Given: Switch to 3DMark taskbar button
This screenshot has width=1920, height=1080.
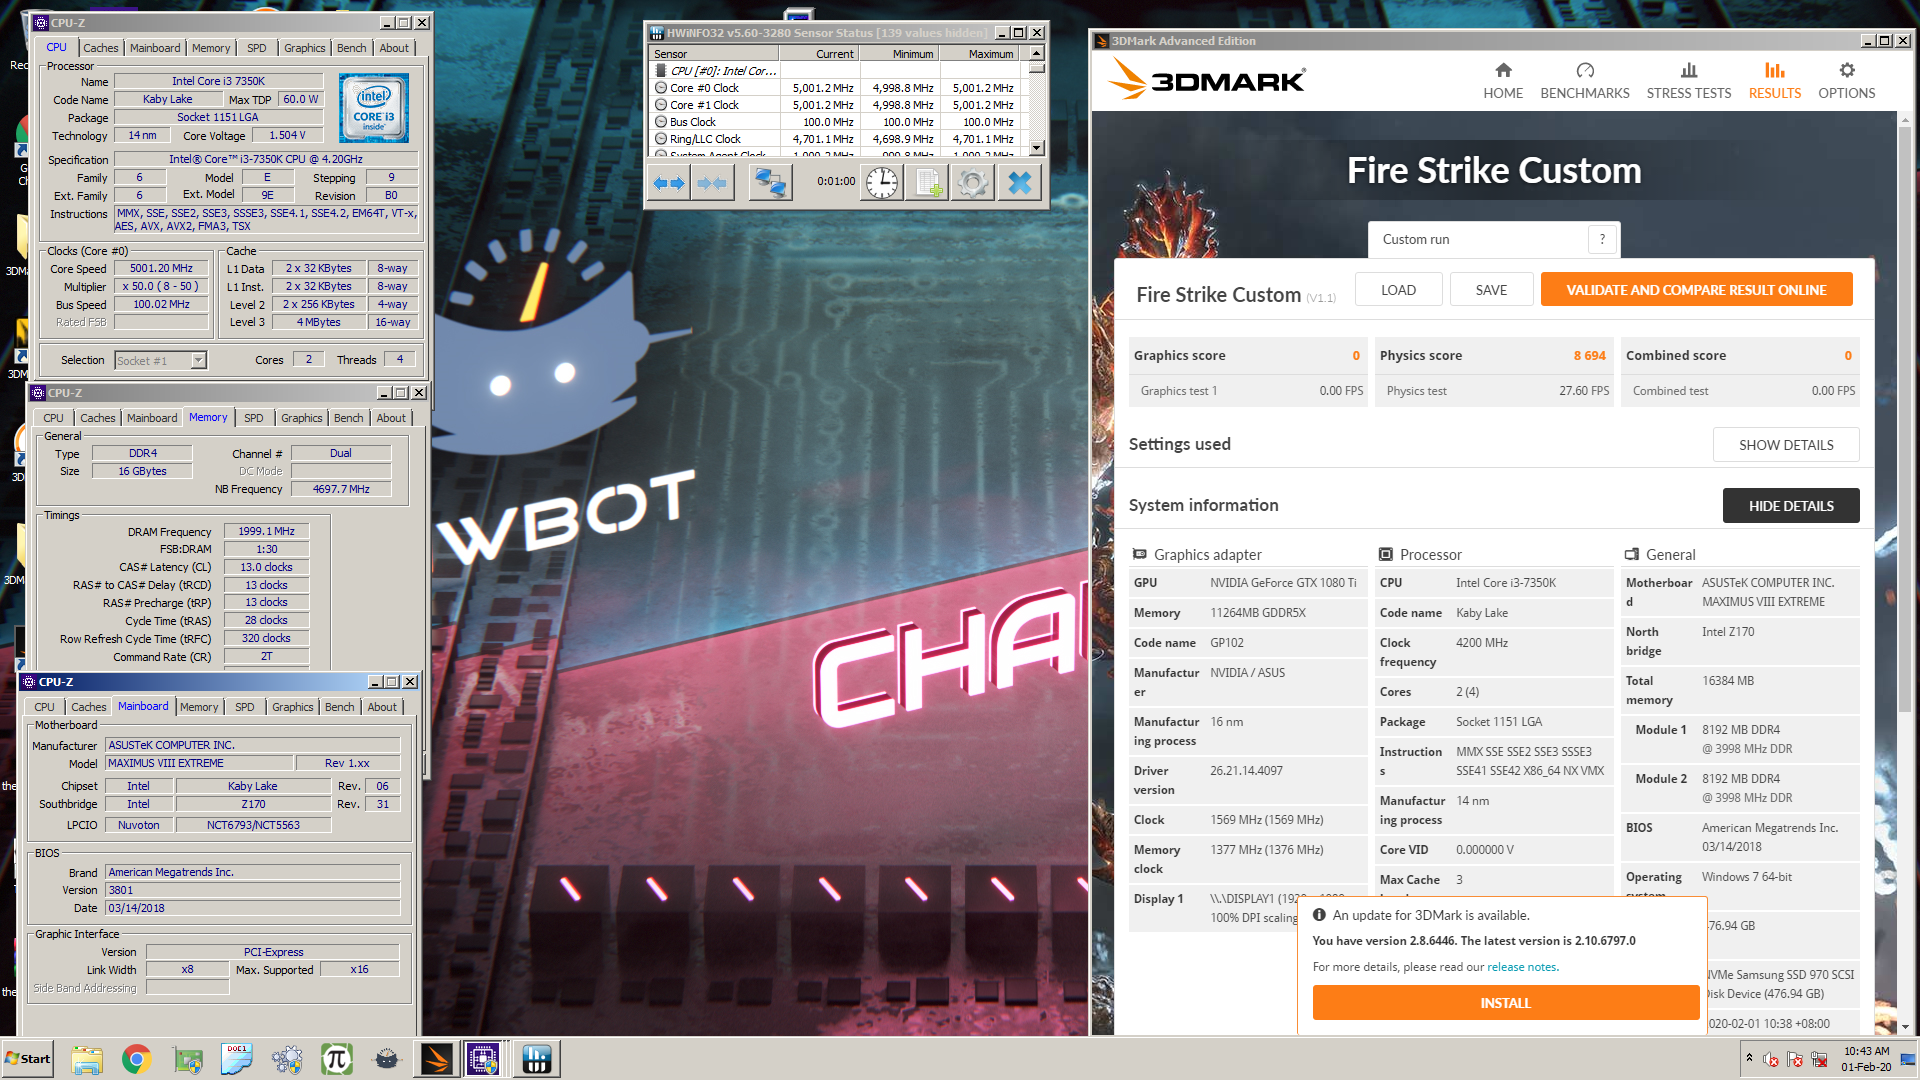Looking at the screenshot, I should pyautogui.click(x=437, y=1059).
